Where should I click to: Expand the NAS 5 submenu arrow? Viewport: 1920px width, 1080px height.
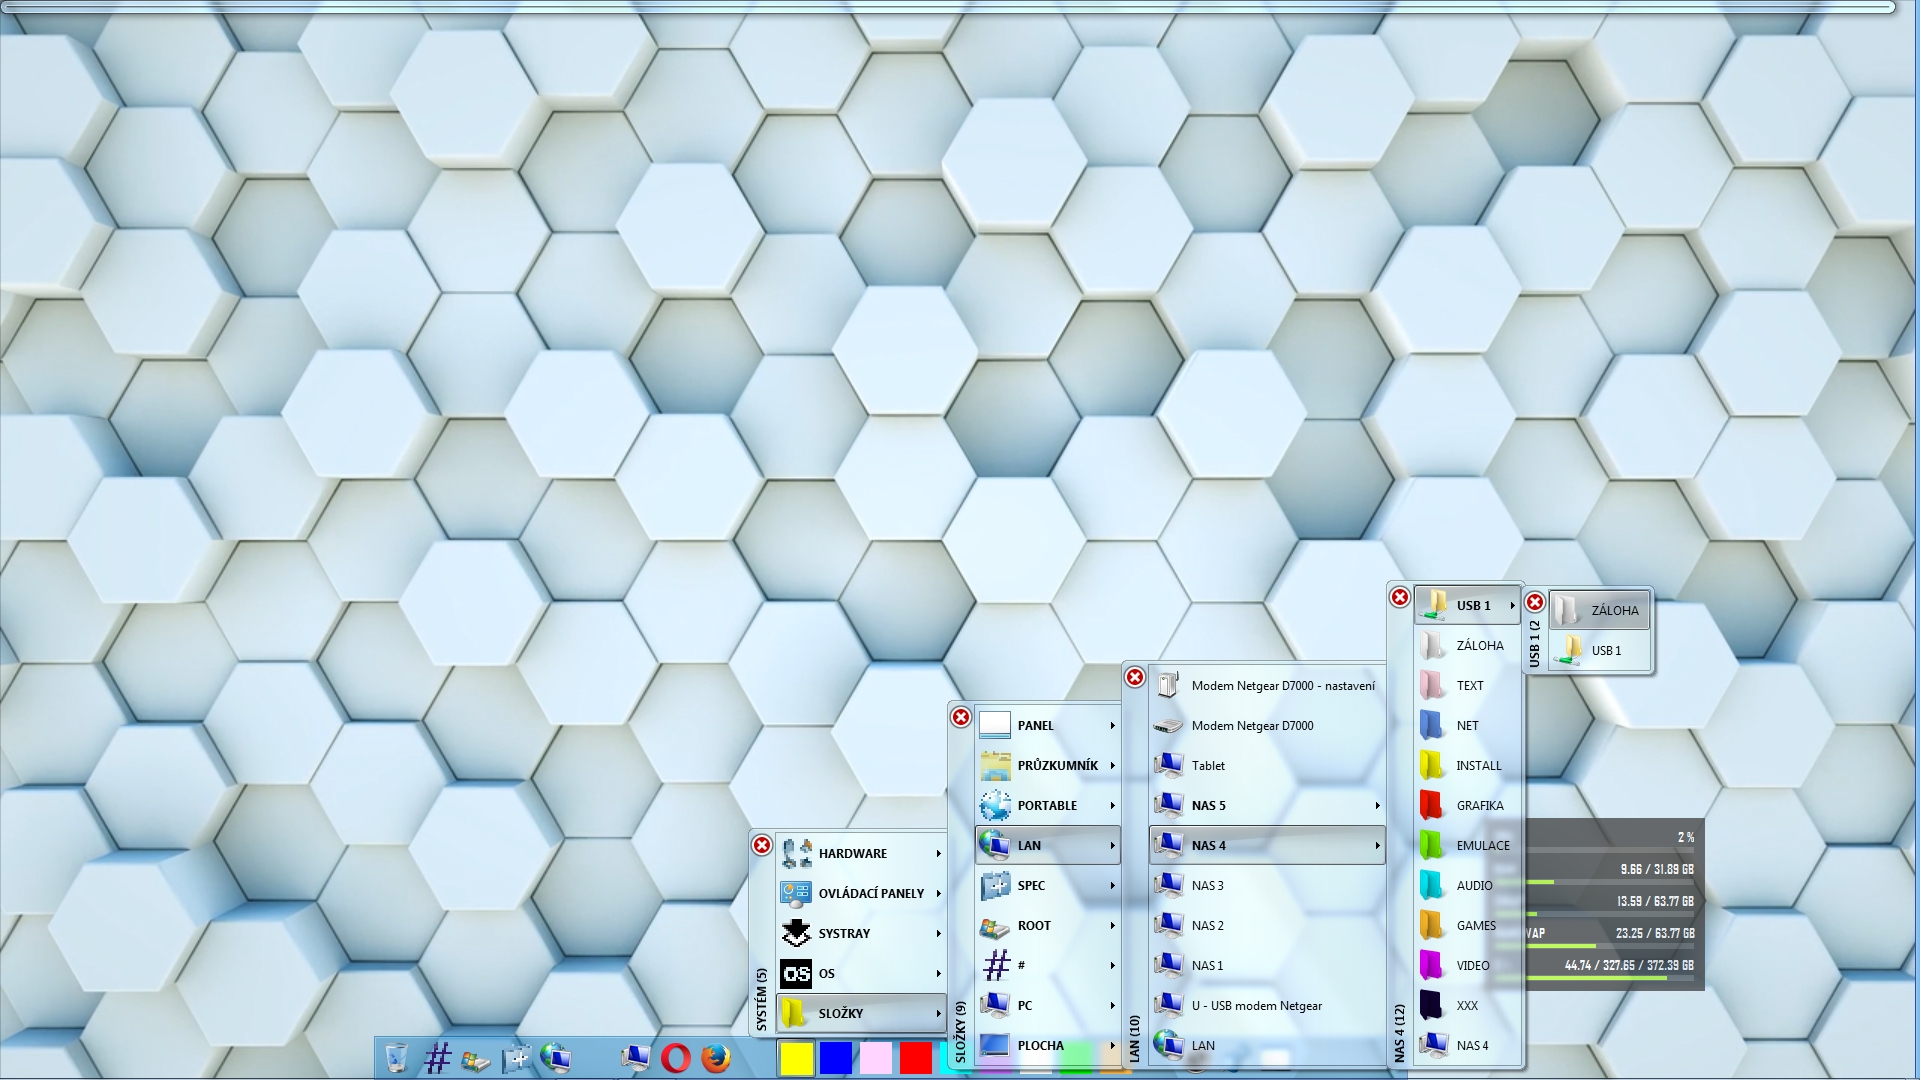pos(1377,806)
